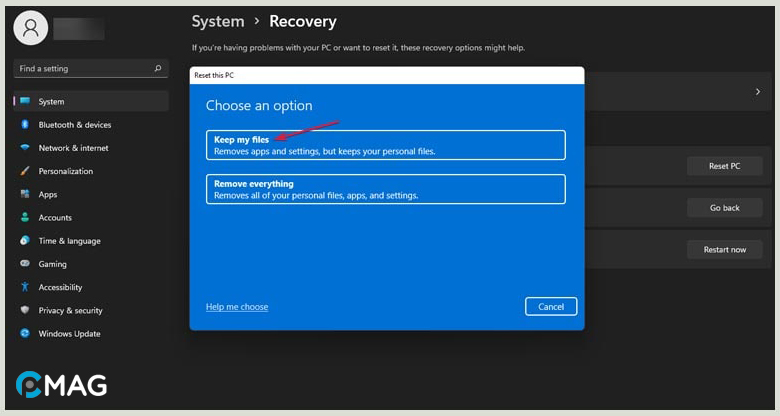The width and height of the screenshot is (780, 416).
Task: Choose the Remove everything option
Action: pyautogui.click(x=386, y=189)
